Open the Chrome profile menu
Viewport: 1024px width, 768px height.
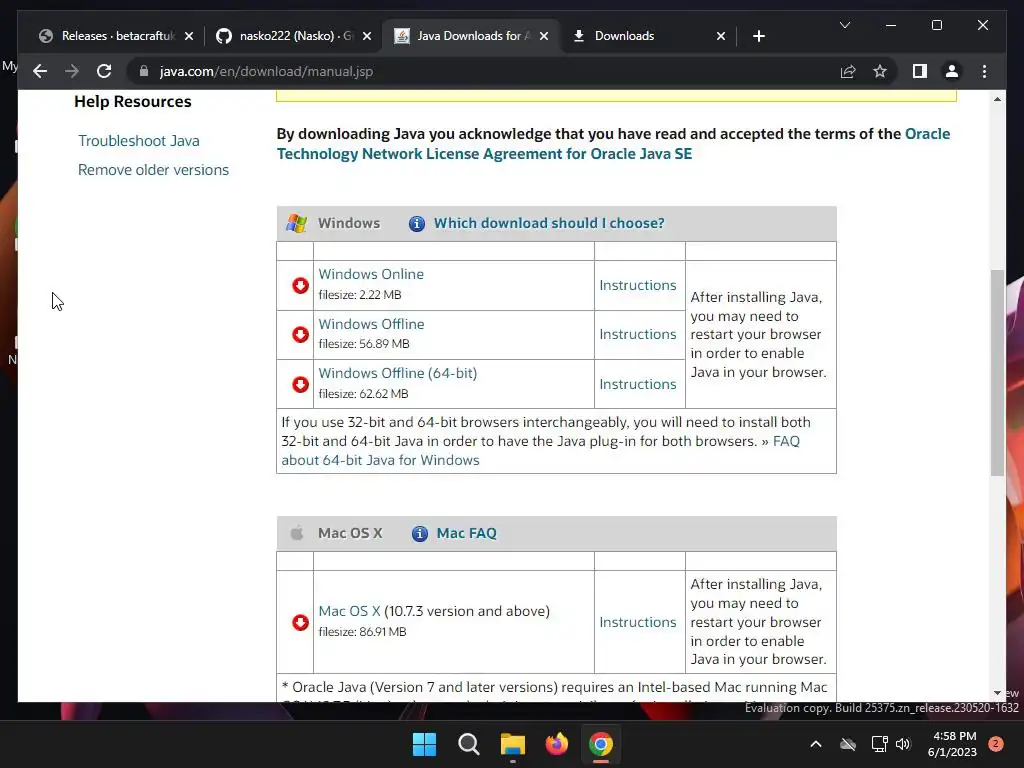click(952, 71)
